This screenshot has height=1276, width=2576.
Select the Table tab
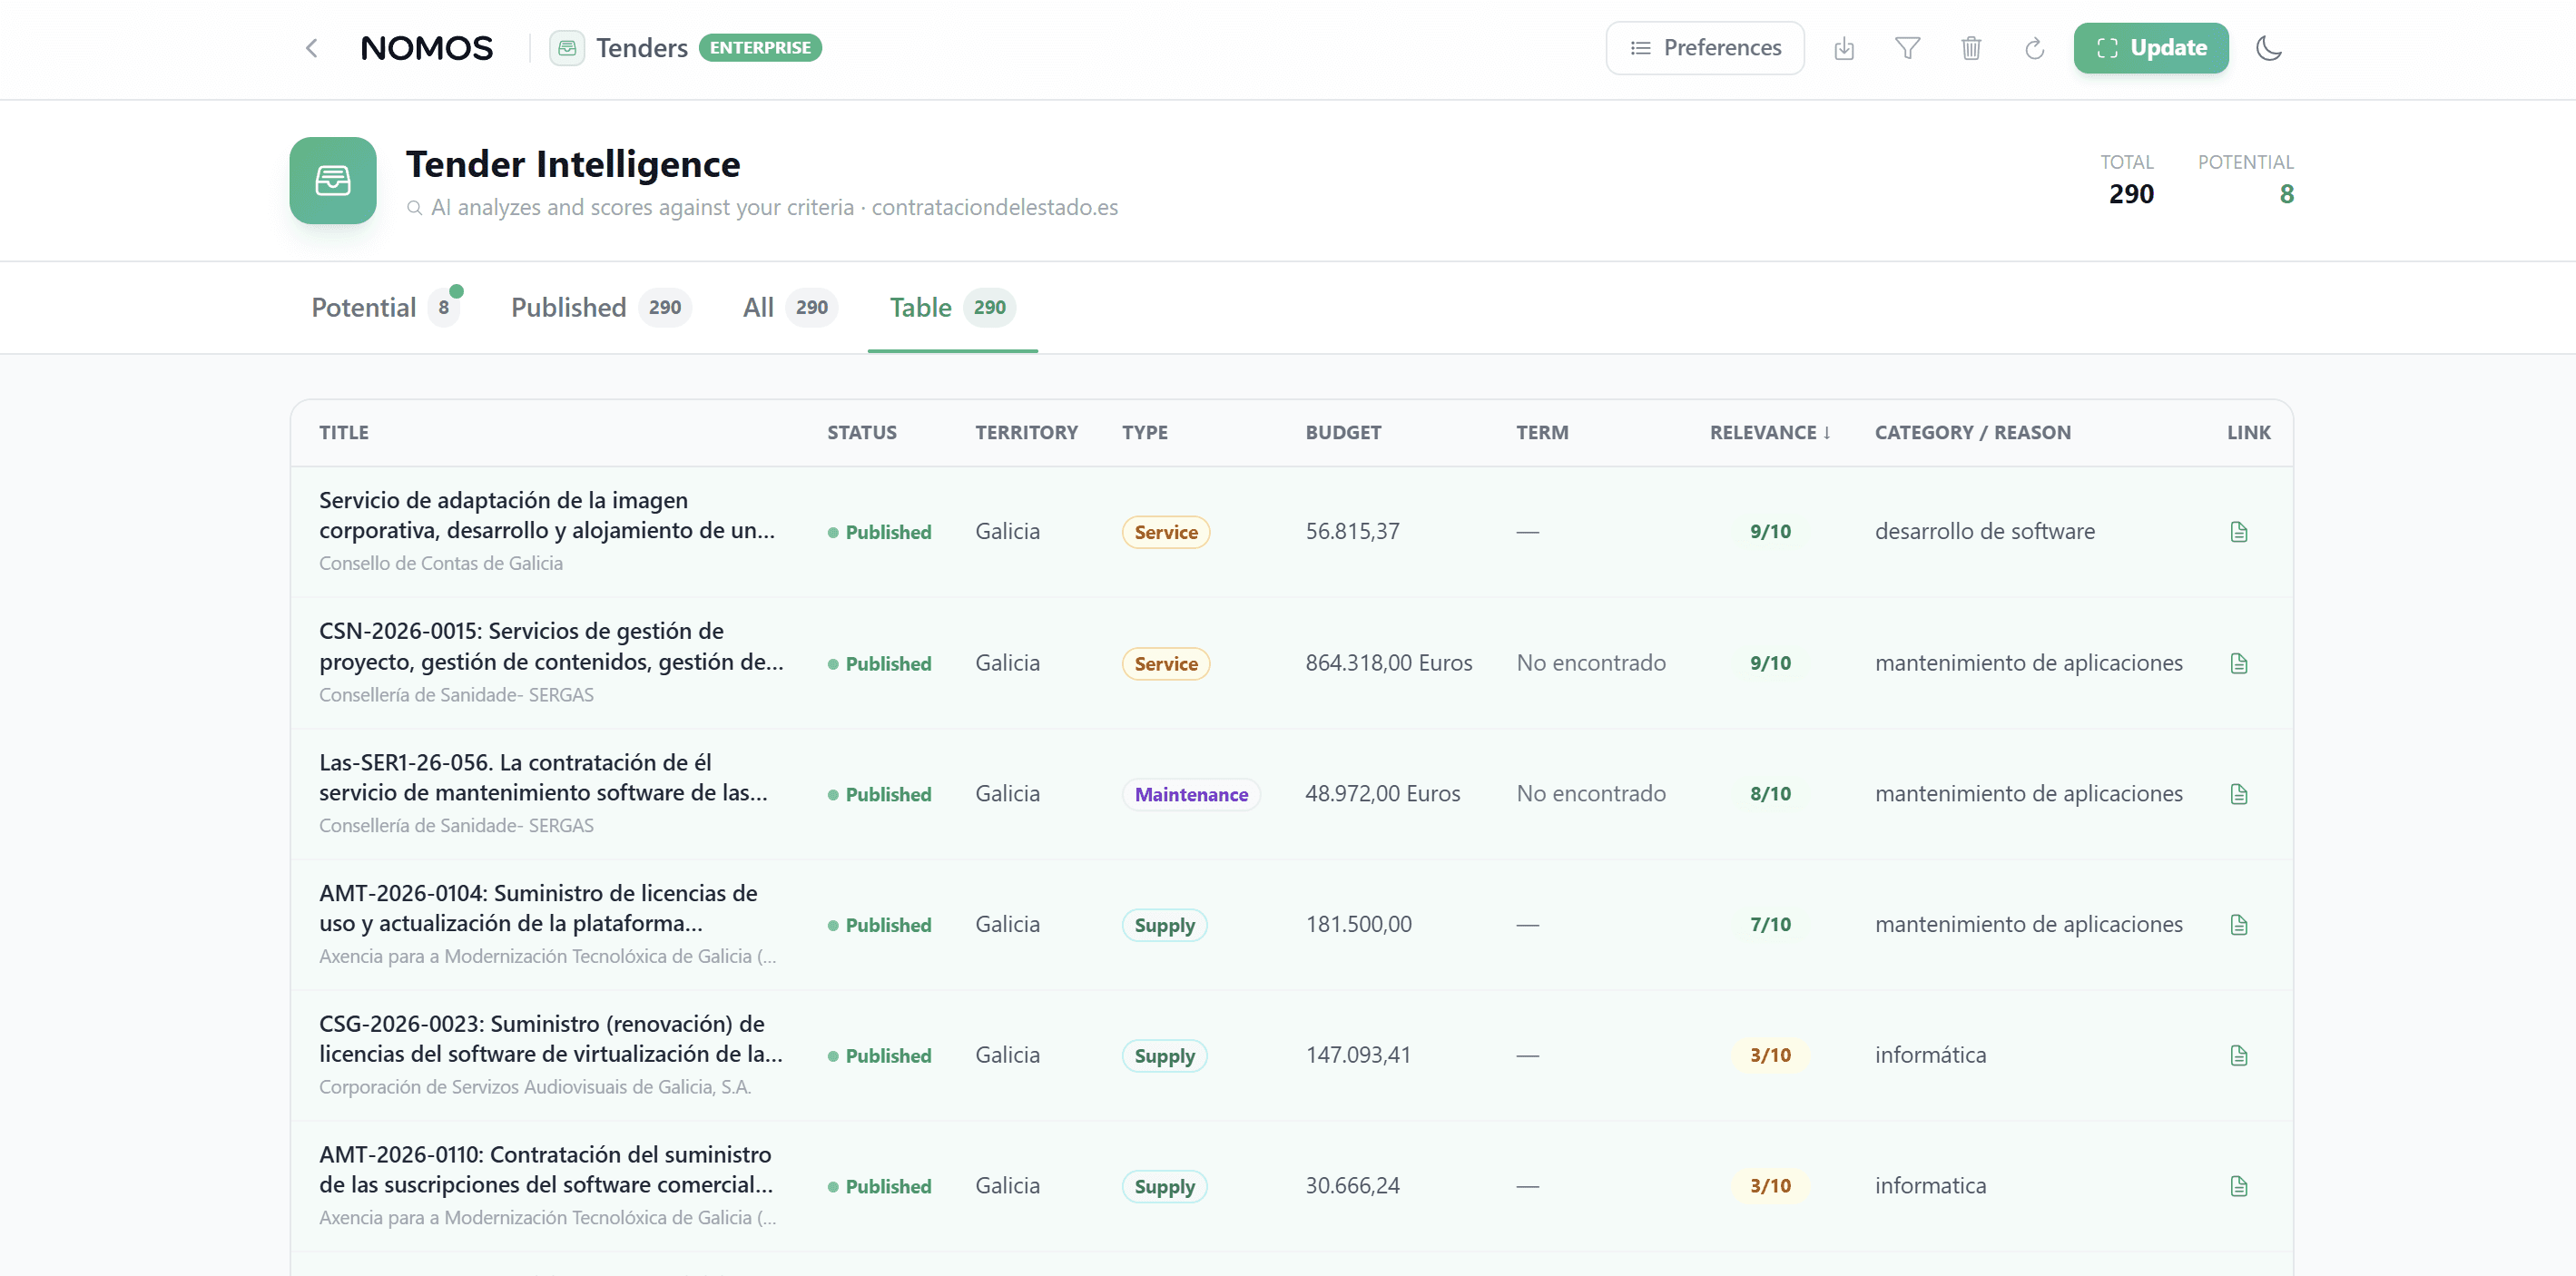[953, 307]
